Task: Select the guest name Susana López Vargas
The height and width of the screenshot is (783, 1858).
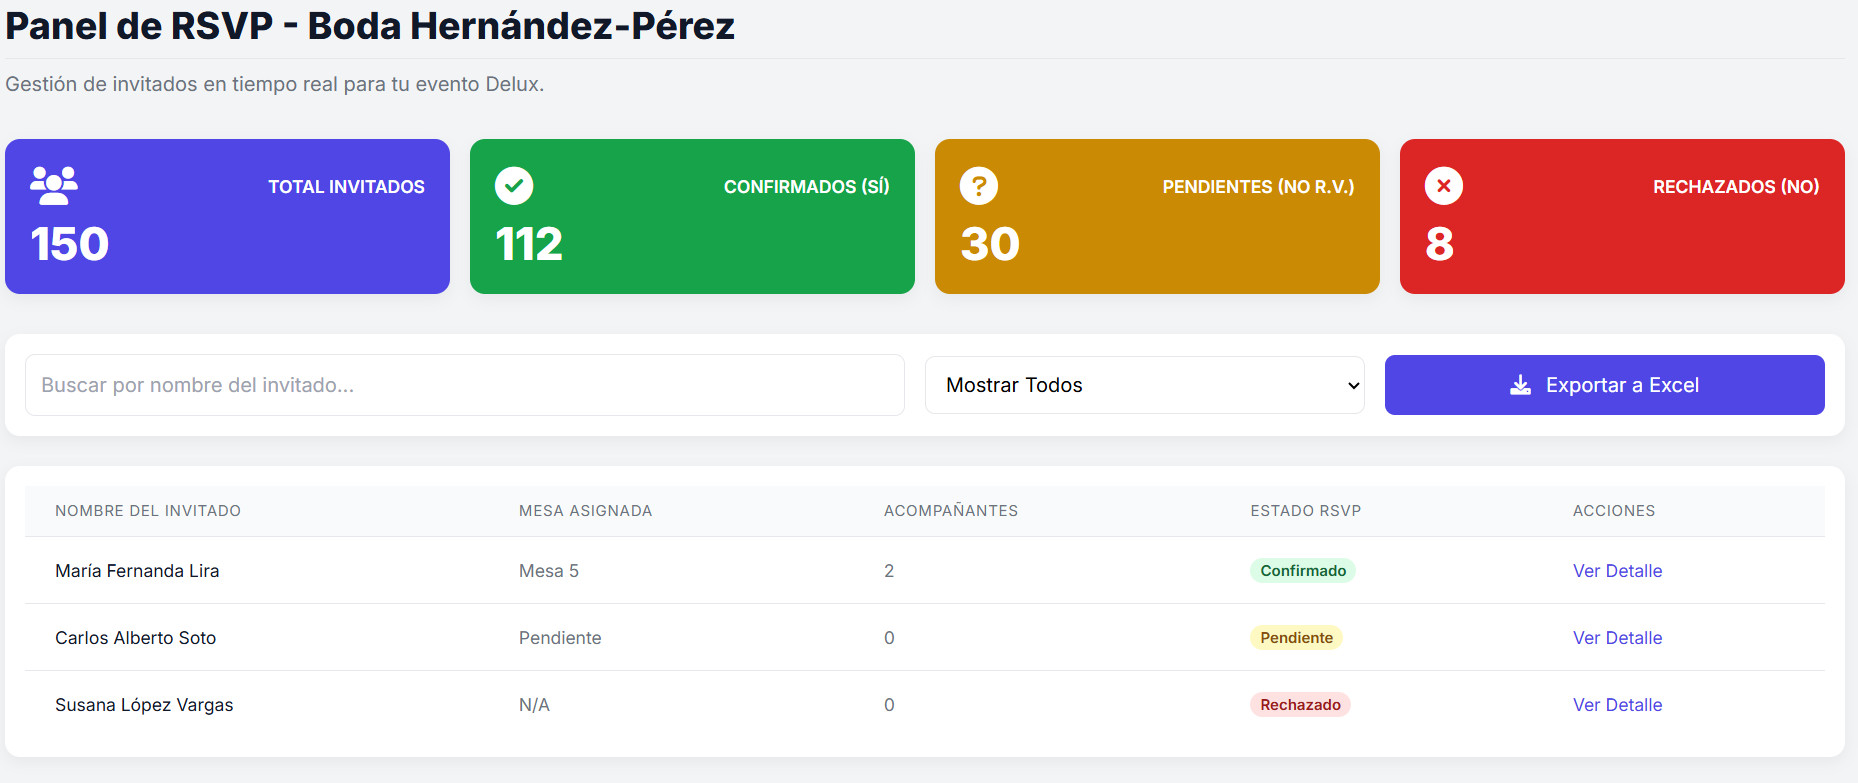Action: click(144, 705)
